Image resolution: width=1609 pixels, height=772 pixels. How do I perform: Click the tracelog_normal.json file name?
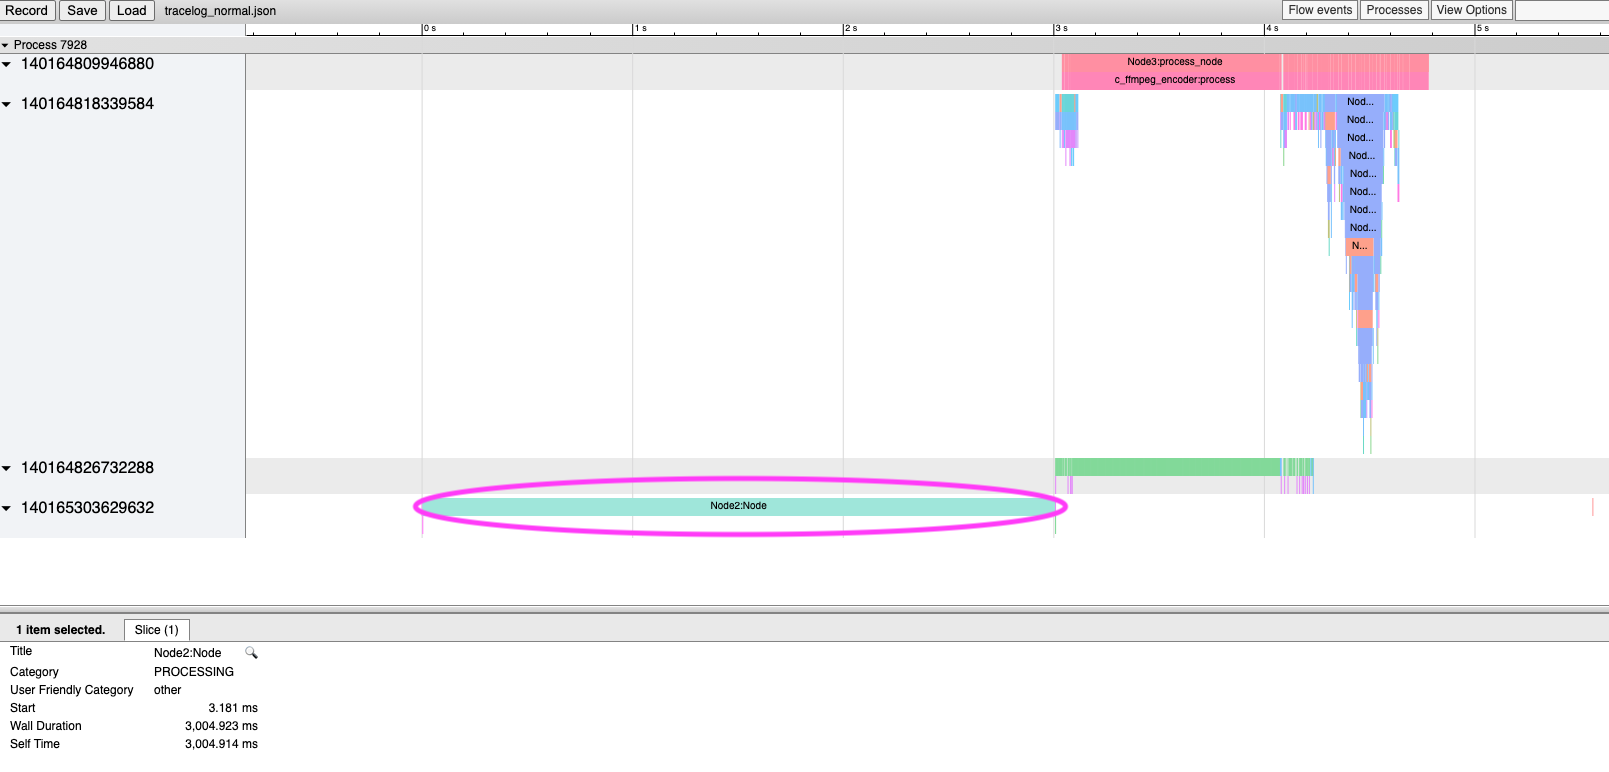220,11
